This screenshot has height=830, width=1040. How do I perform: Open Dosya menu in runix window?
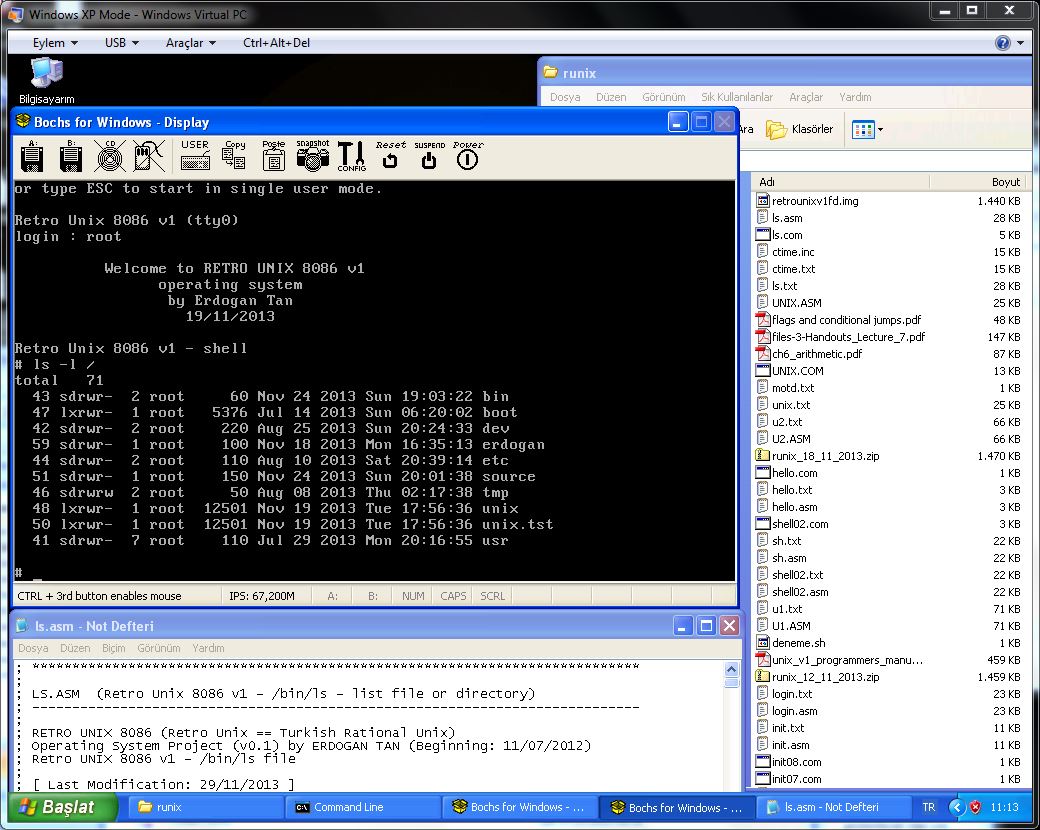pyautogui.click(x=565, y=97)
